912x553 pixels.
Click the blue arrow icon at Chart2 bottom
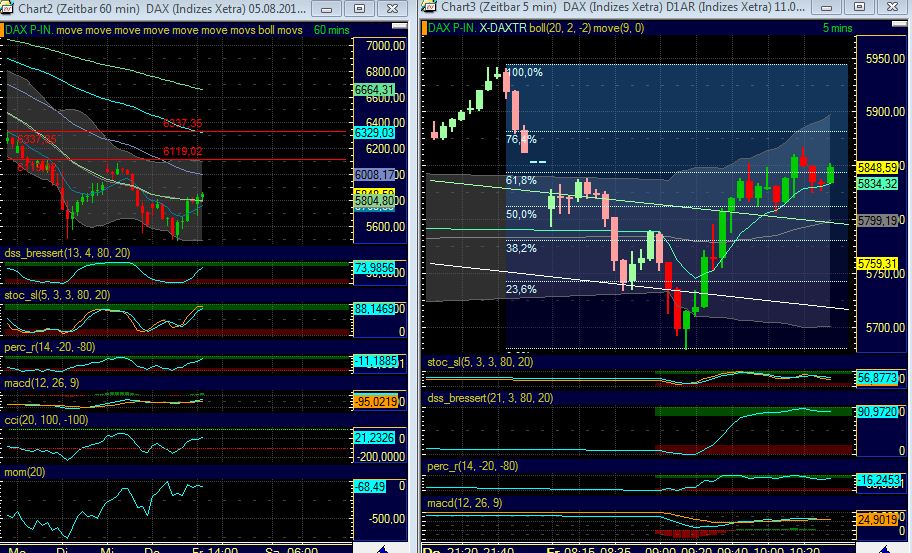coord(382,549)
